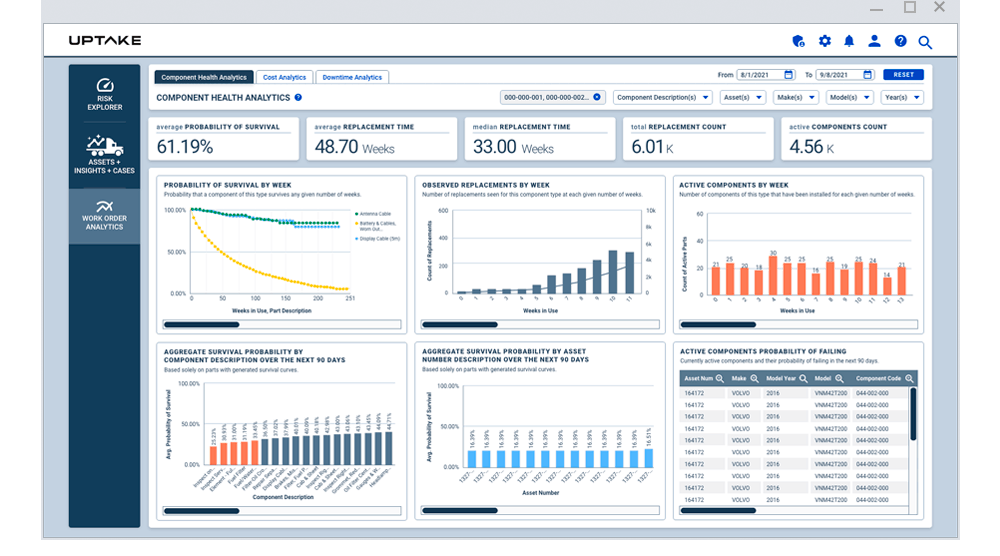Open the user profile icon

click(874, 41)
